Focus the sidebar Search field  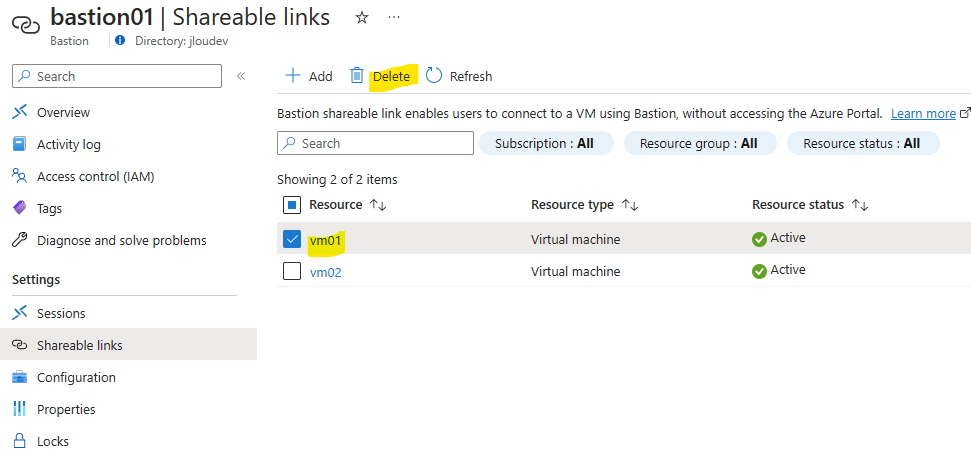(x=117, y=76)
